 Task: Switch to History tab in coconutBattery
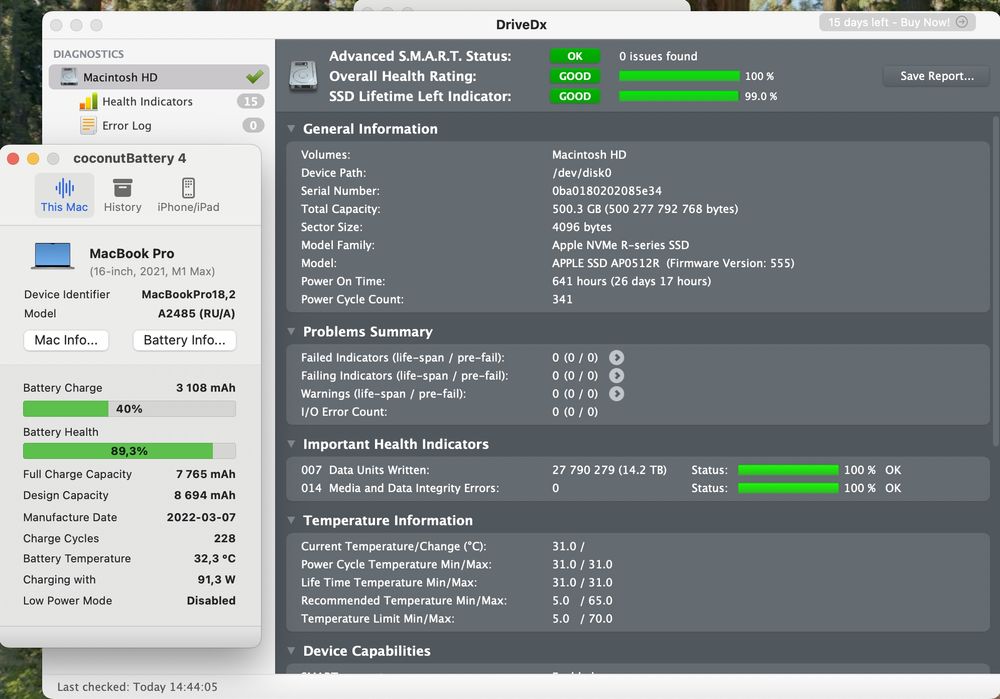(122, 195)
